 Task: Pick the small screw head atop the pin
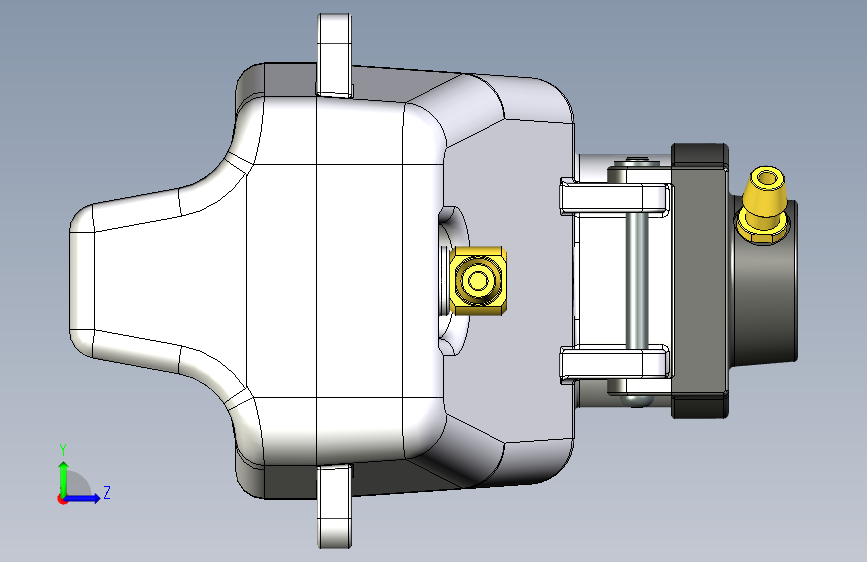tap(638, 162)
